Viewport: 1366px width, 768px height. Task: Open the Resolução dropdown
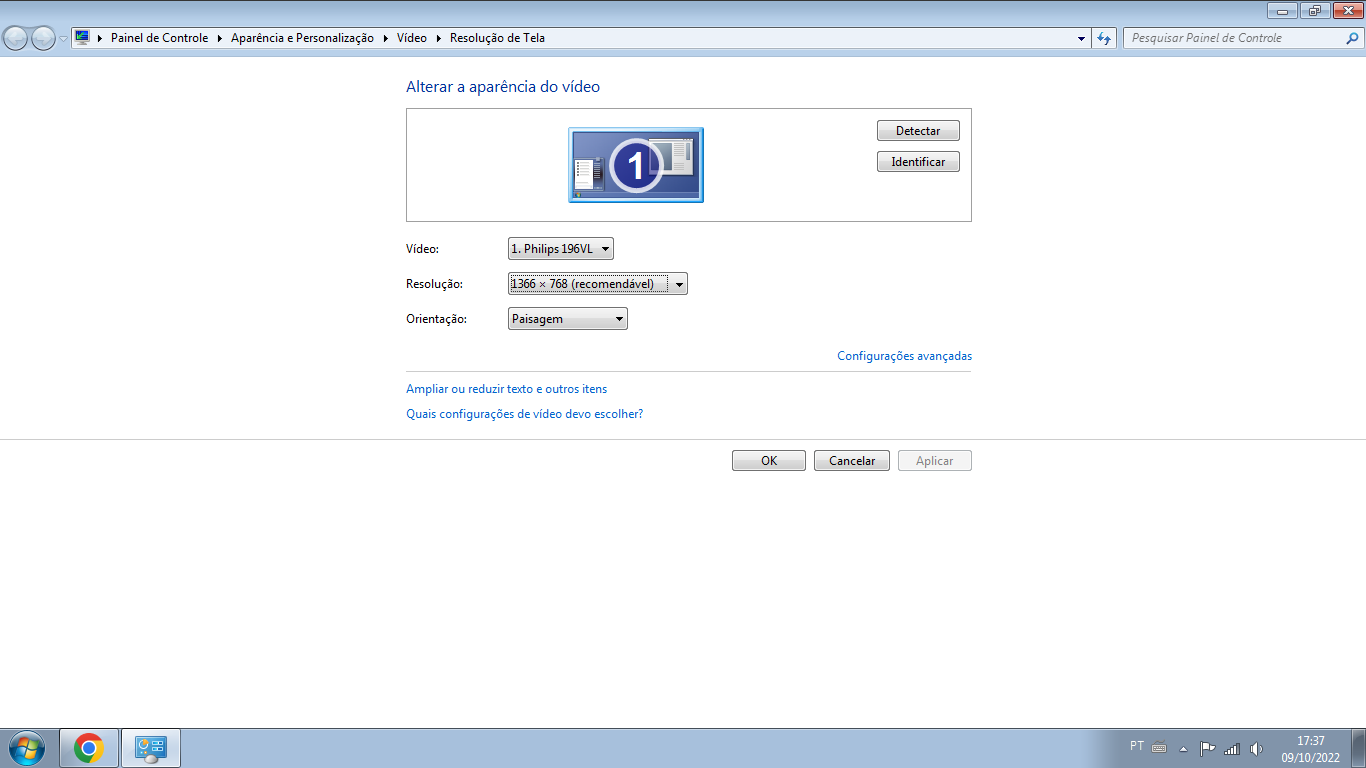(x=598, y=284)
